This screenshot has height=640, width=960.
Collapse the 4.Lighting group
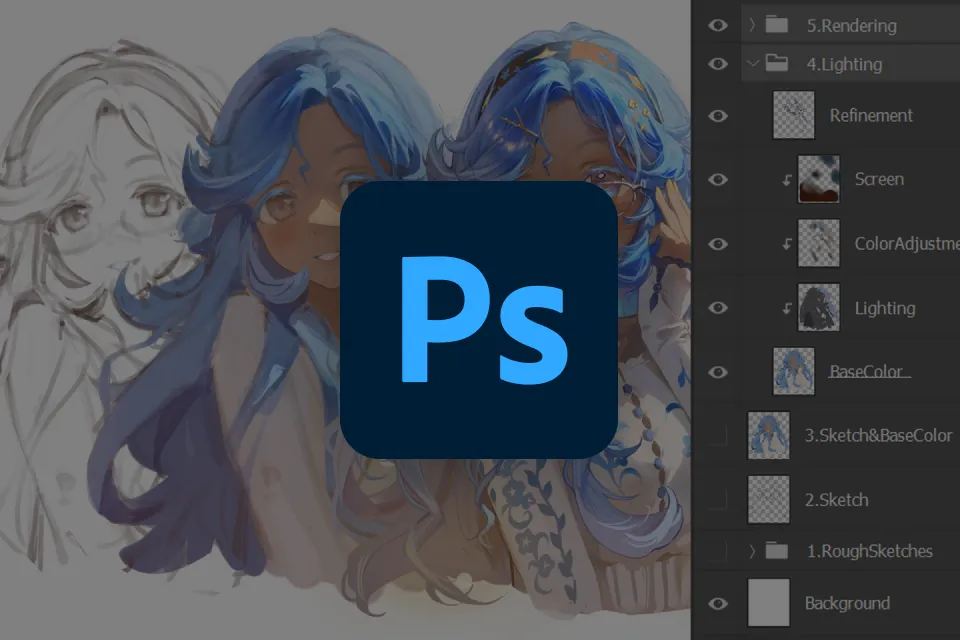[753, 64]
